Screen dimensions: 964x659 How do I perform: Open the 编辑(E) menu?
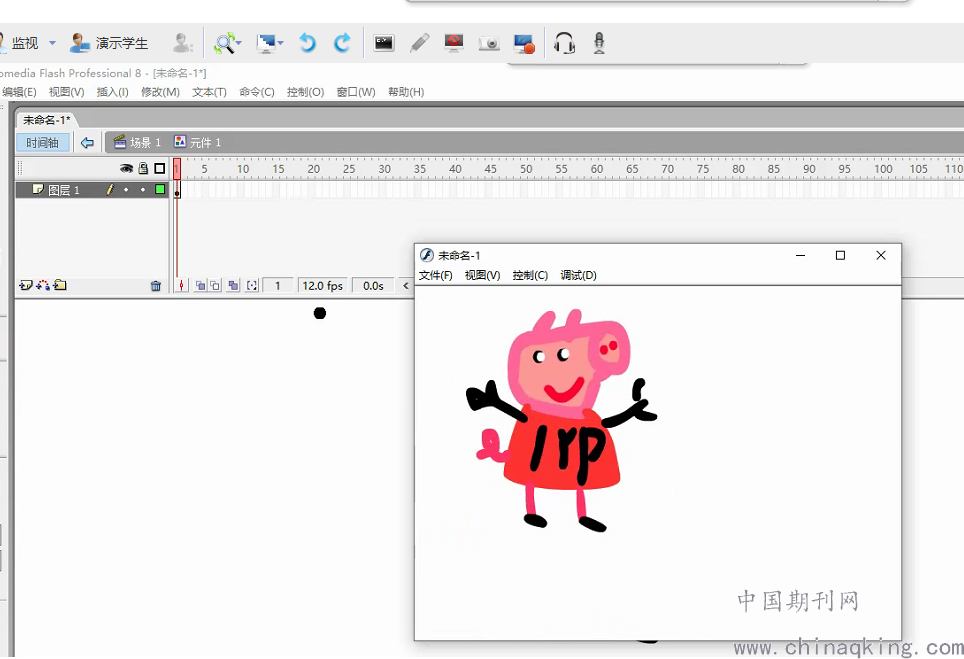(19, 92)
